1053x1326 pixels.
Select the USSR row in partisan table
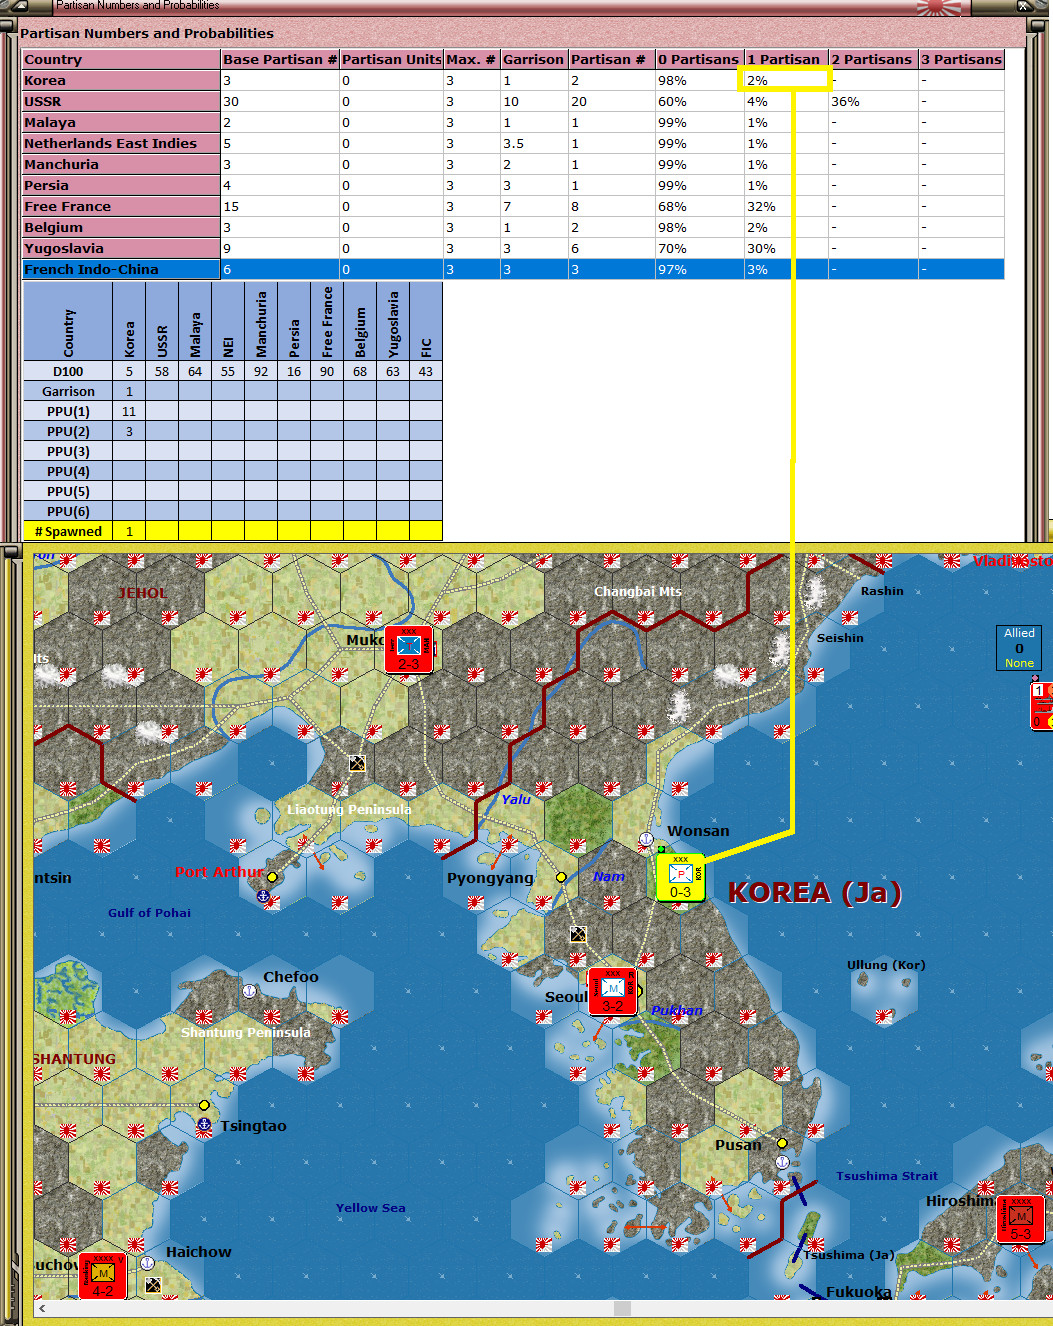[513, 101]
